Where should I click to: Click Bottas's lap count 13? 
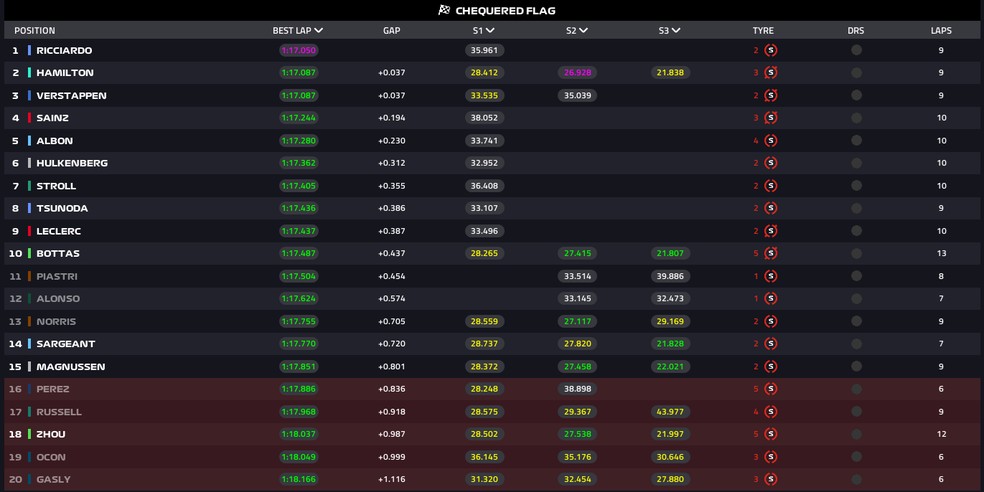tap(941, 254)
